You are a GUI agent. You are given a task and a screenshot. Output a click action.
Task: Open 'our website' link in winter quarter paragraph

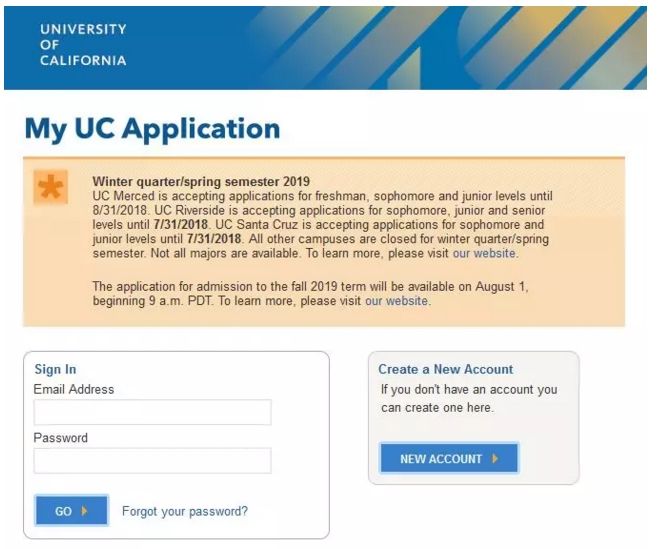[x=484, y=254]
